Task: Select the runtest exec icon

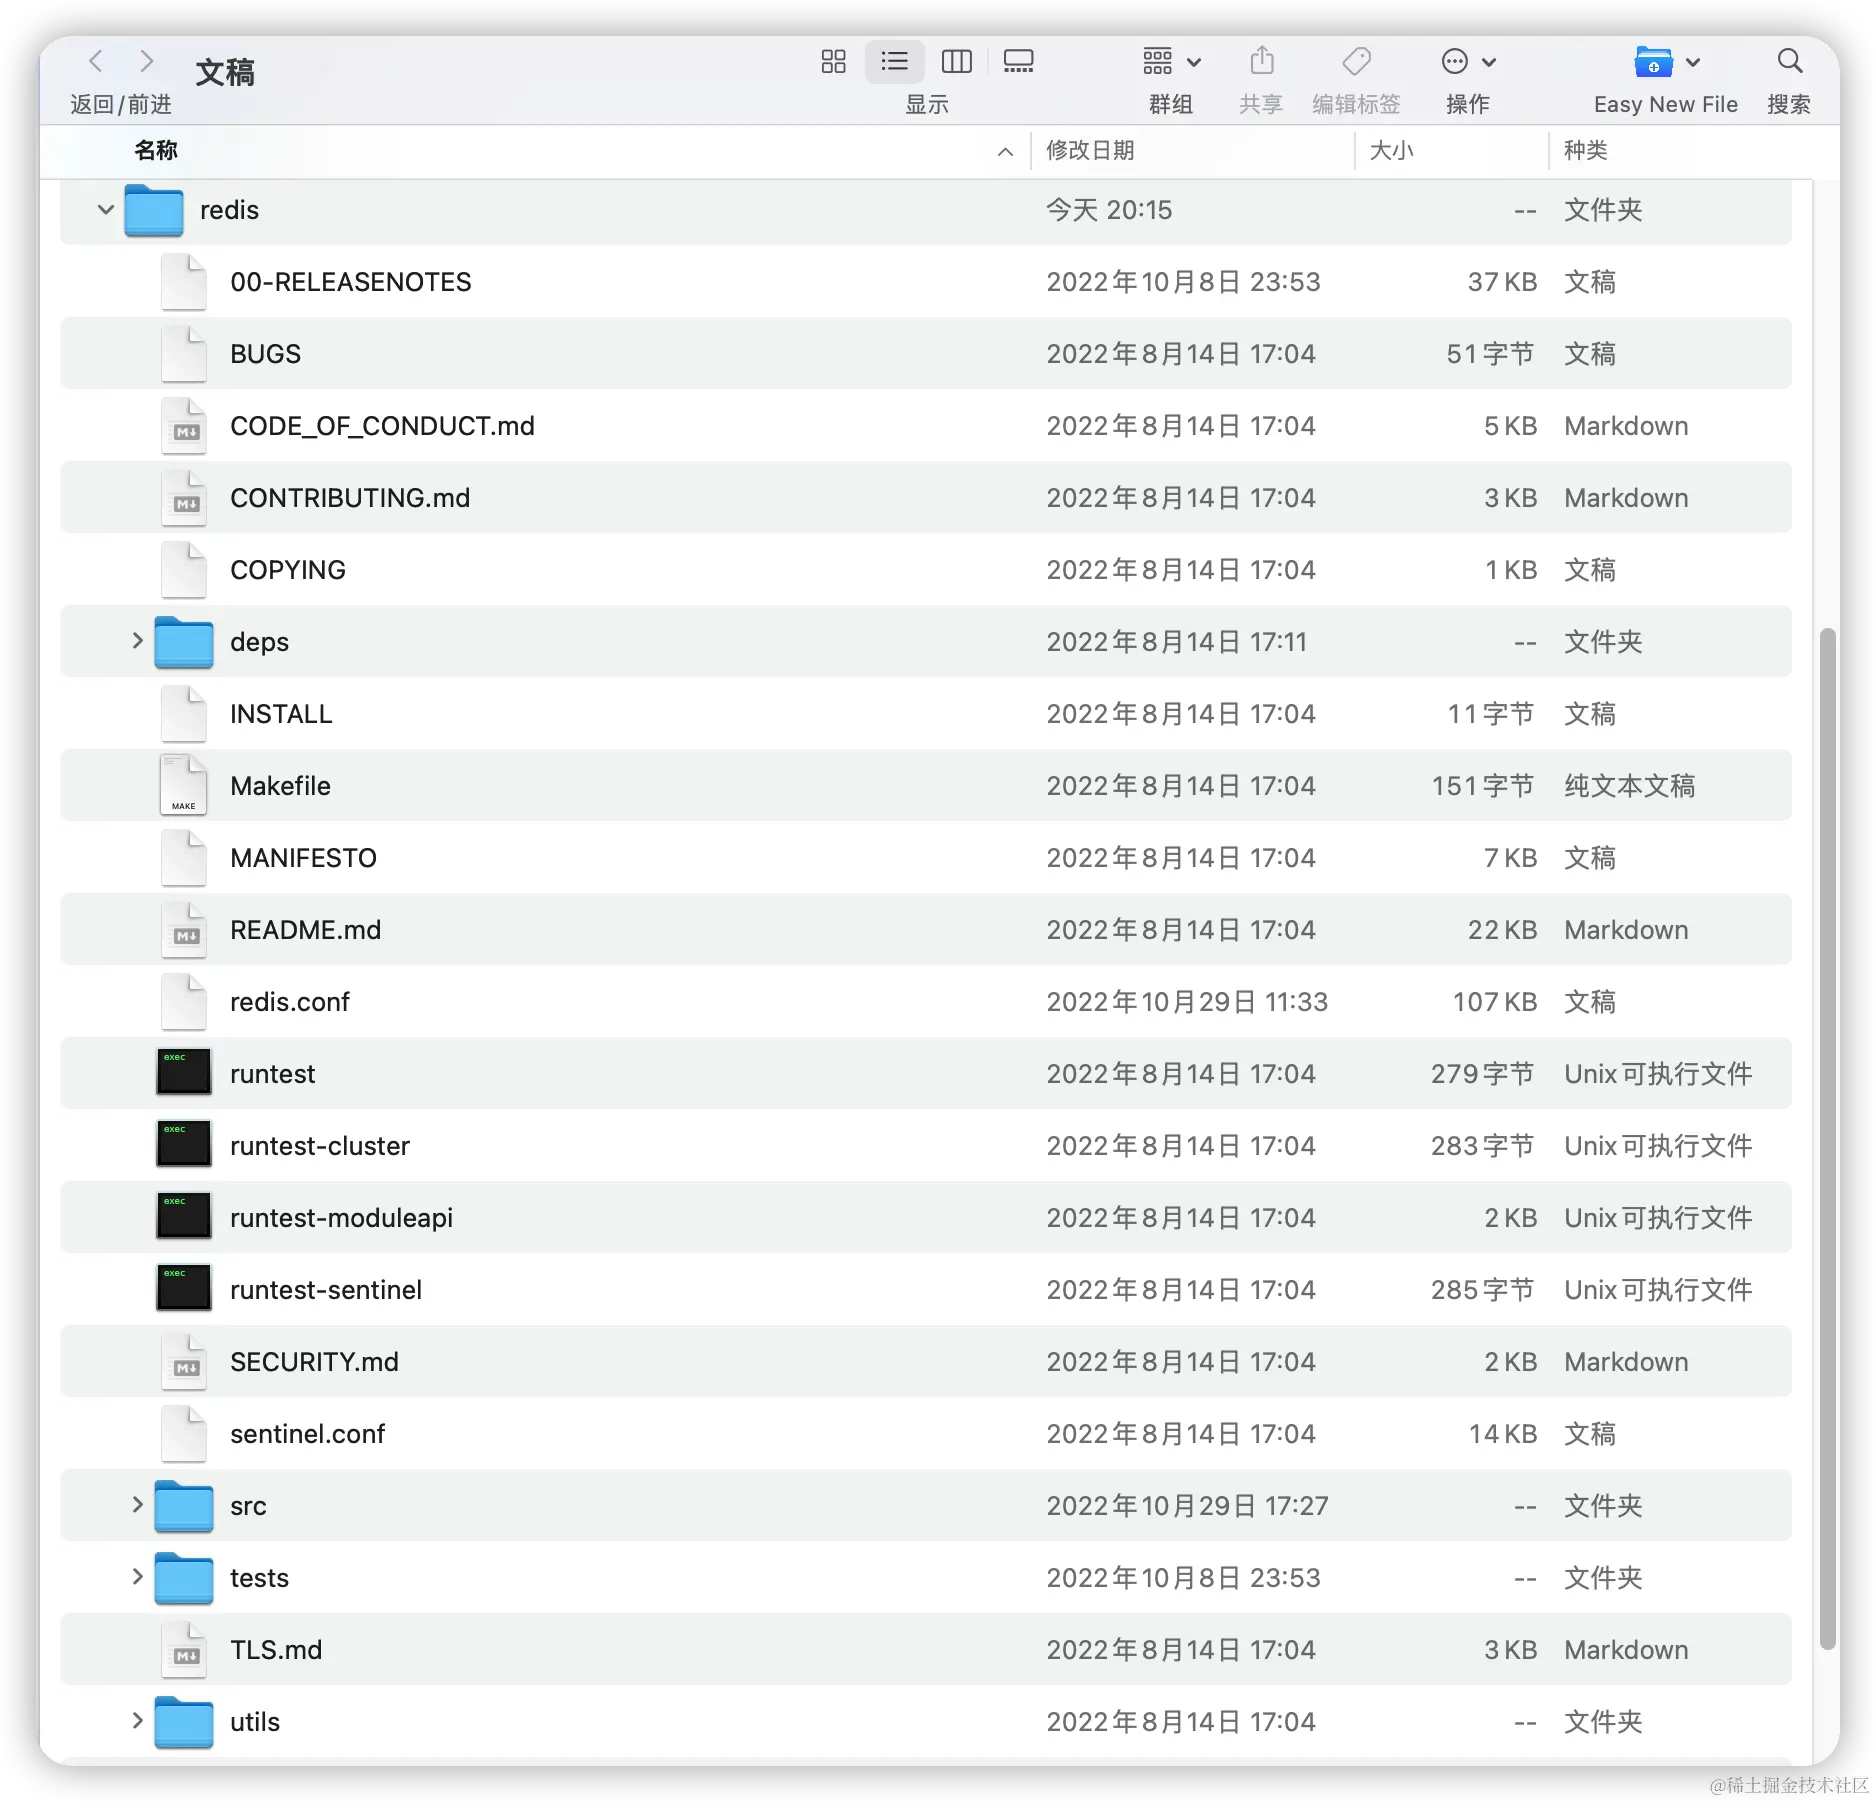Action: (x=184, y=1072)
